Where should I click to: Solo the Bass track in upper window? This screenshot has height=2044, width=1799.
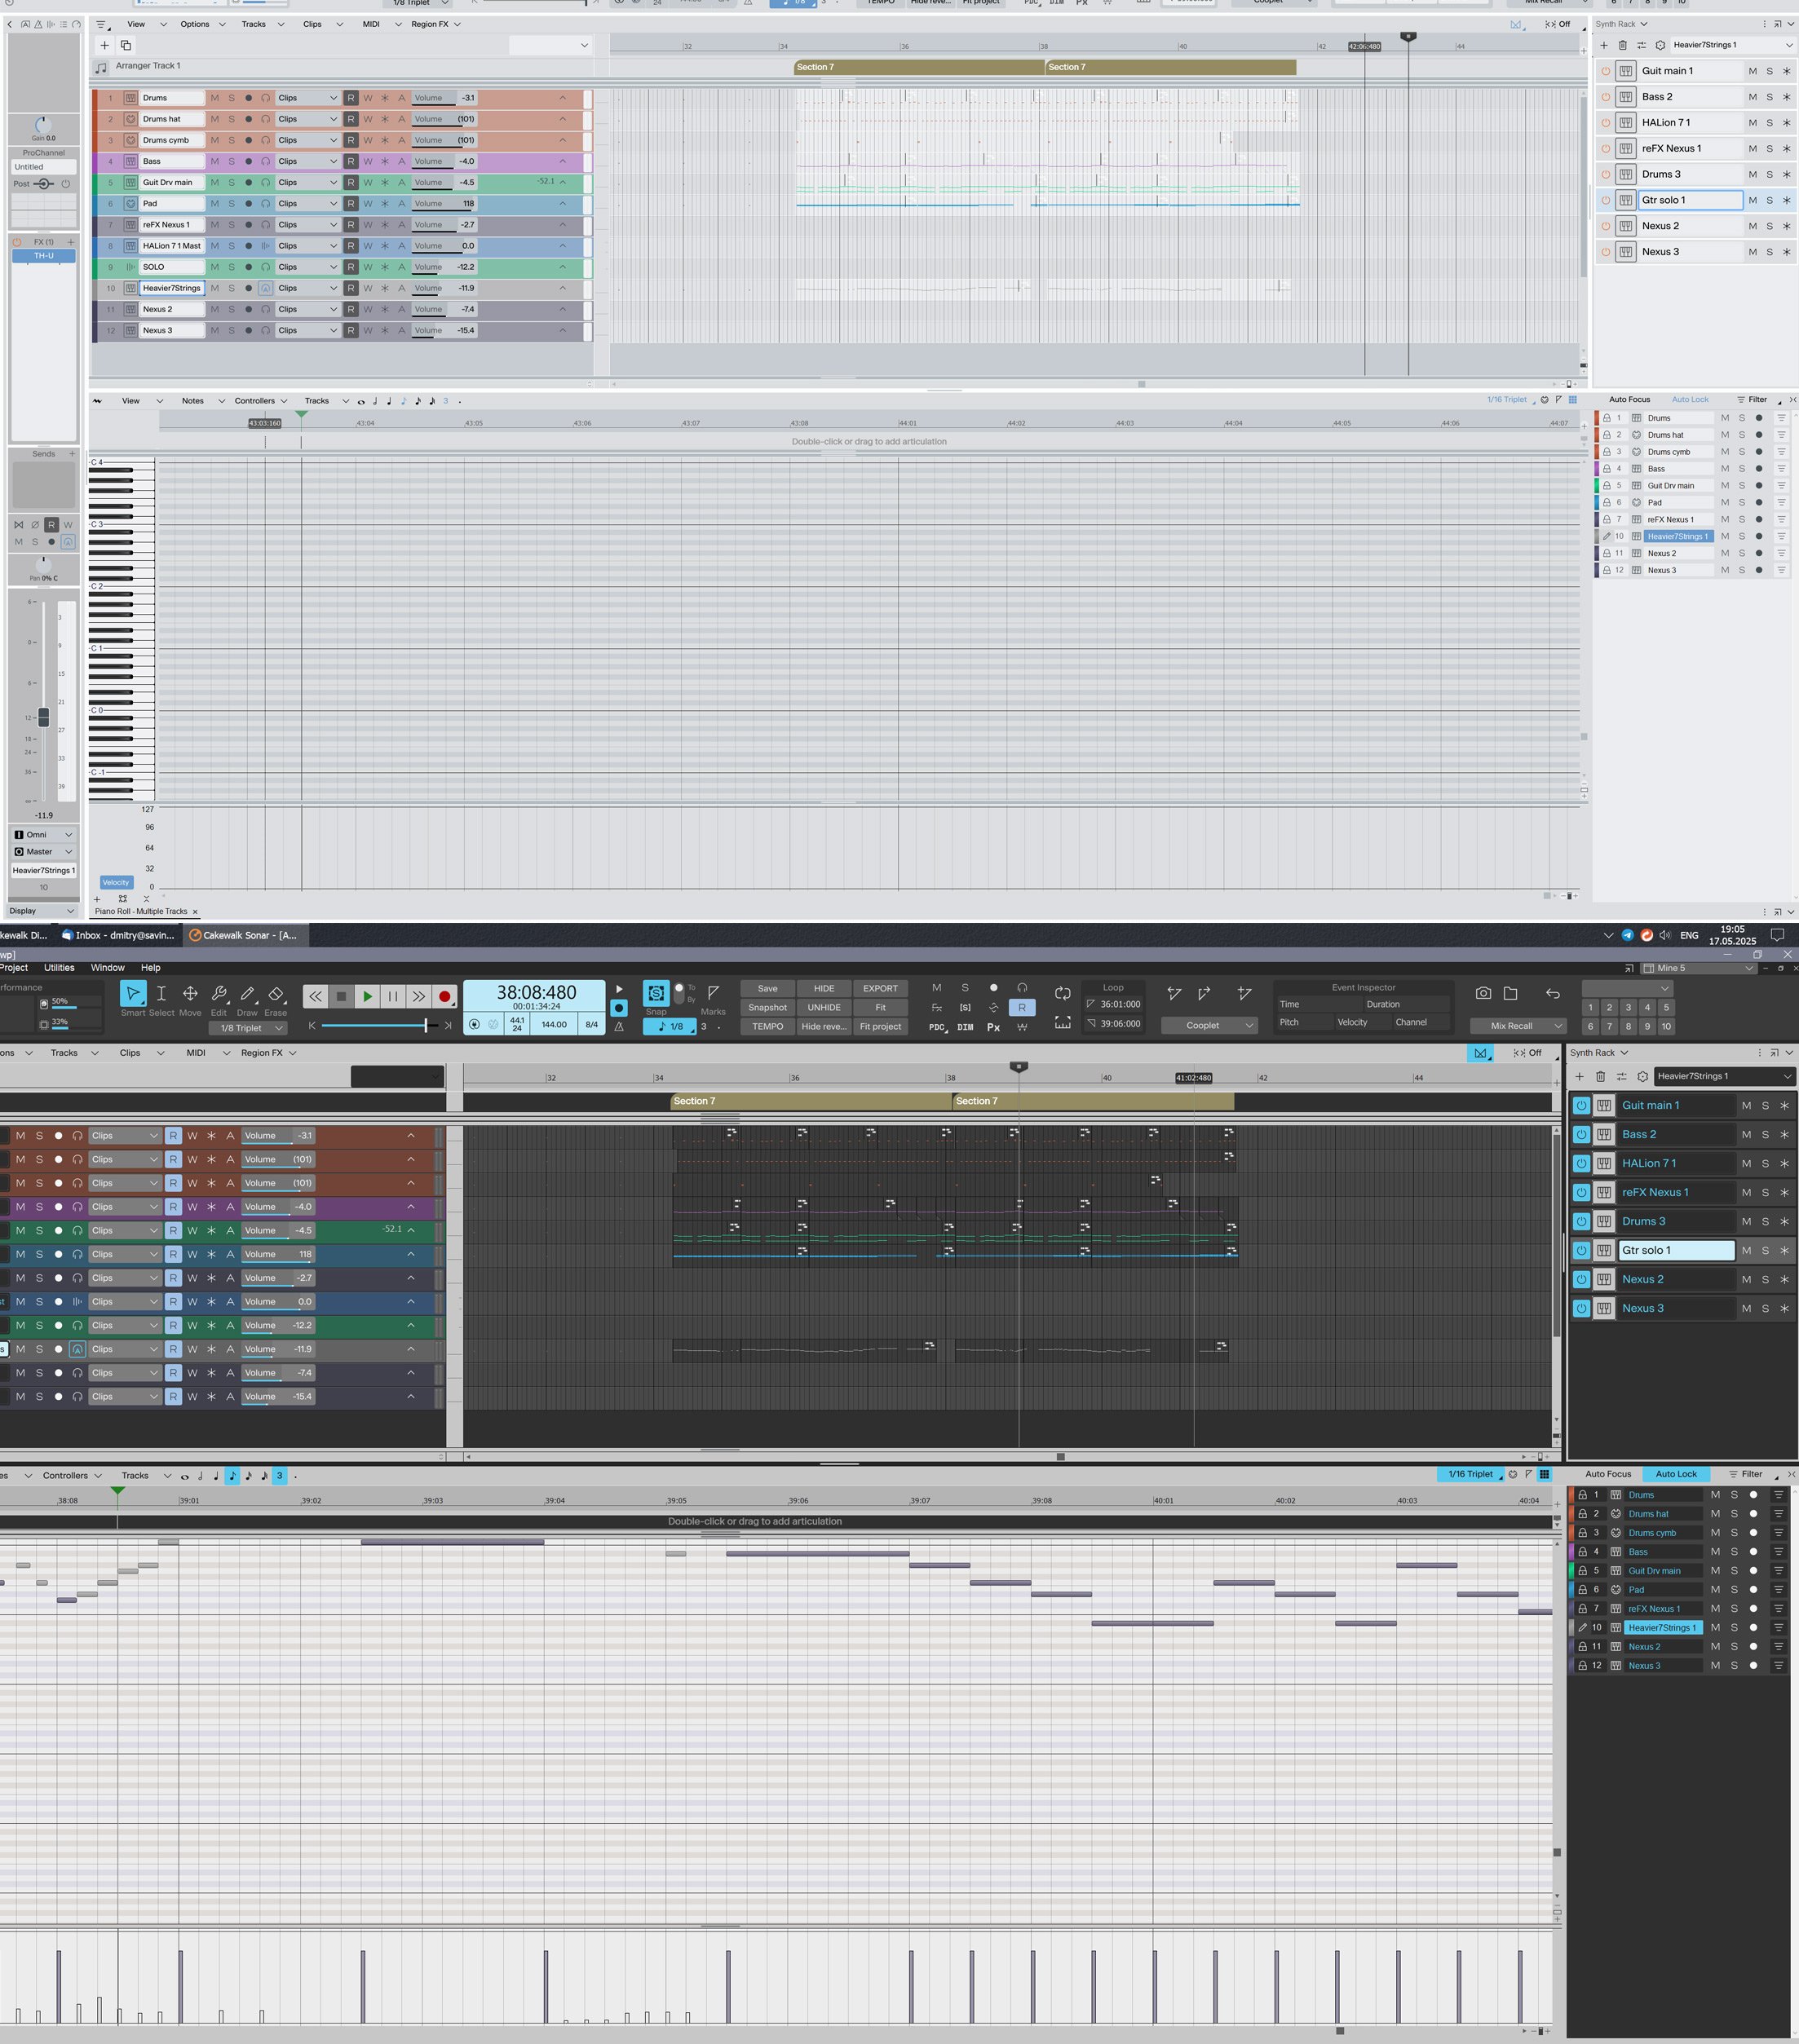coord(231,161)
